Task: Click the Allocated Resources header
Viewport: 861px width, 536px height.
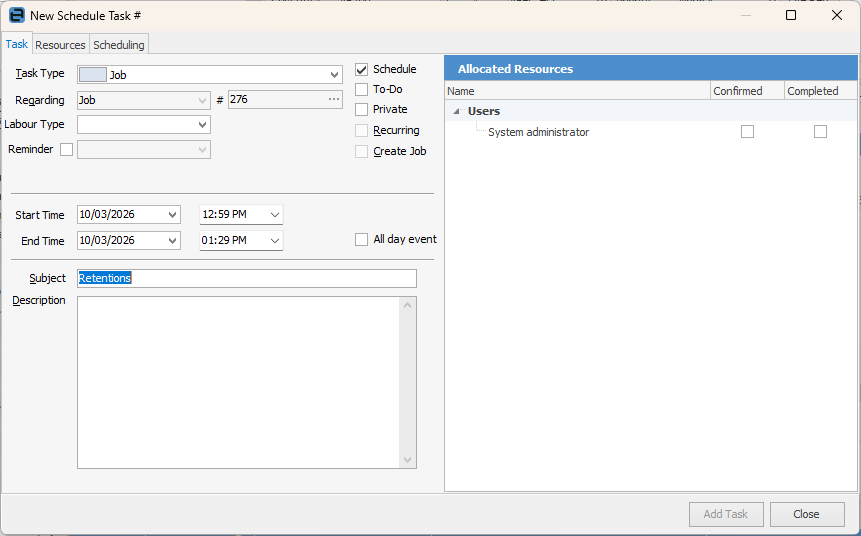Action: (651, 69)
